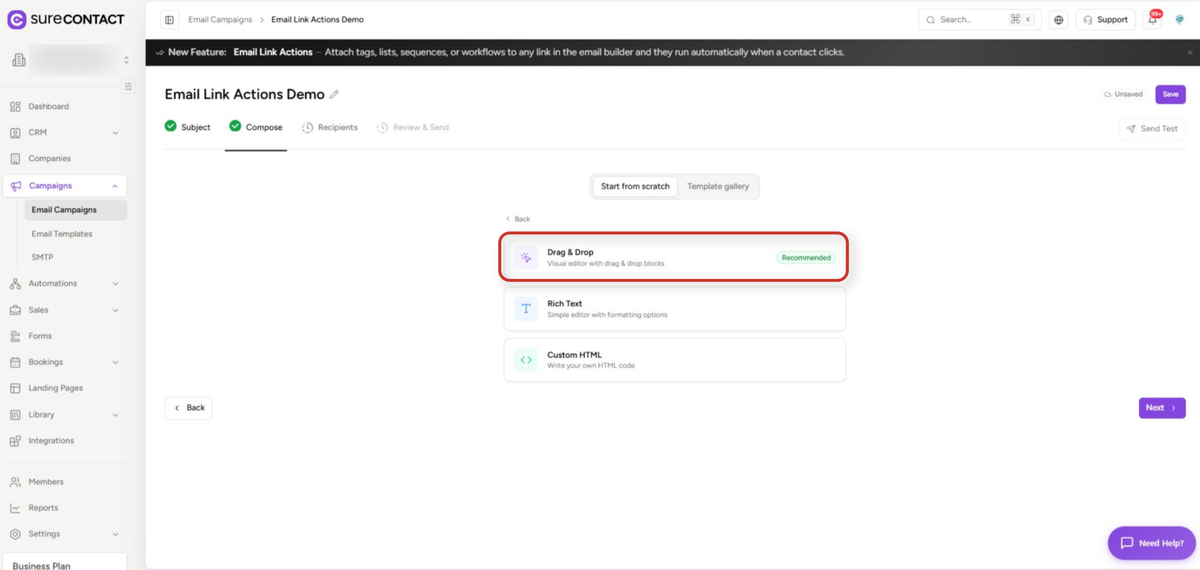Open Bookings in sidebar
1200x570 pixels.
click(64, 362)
